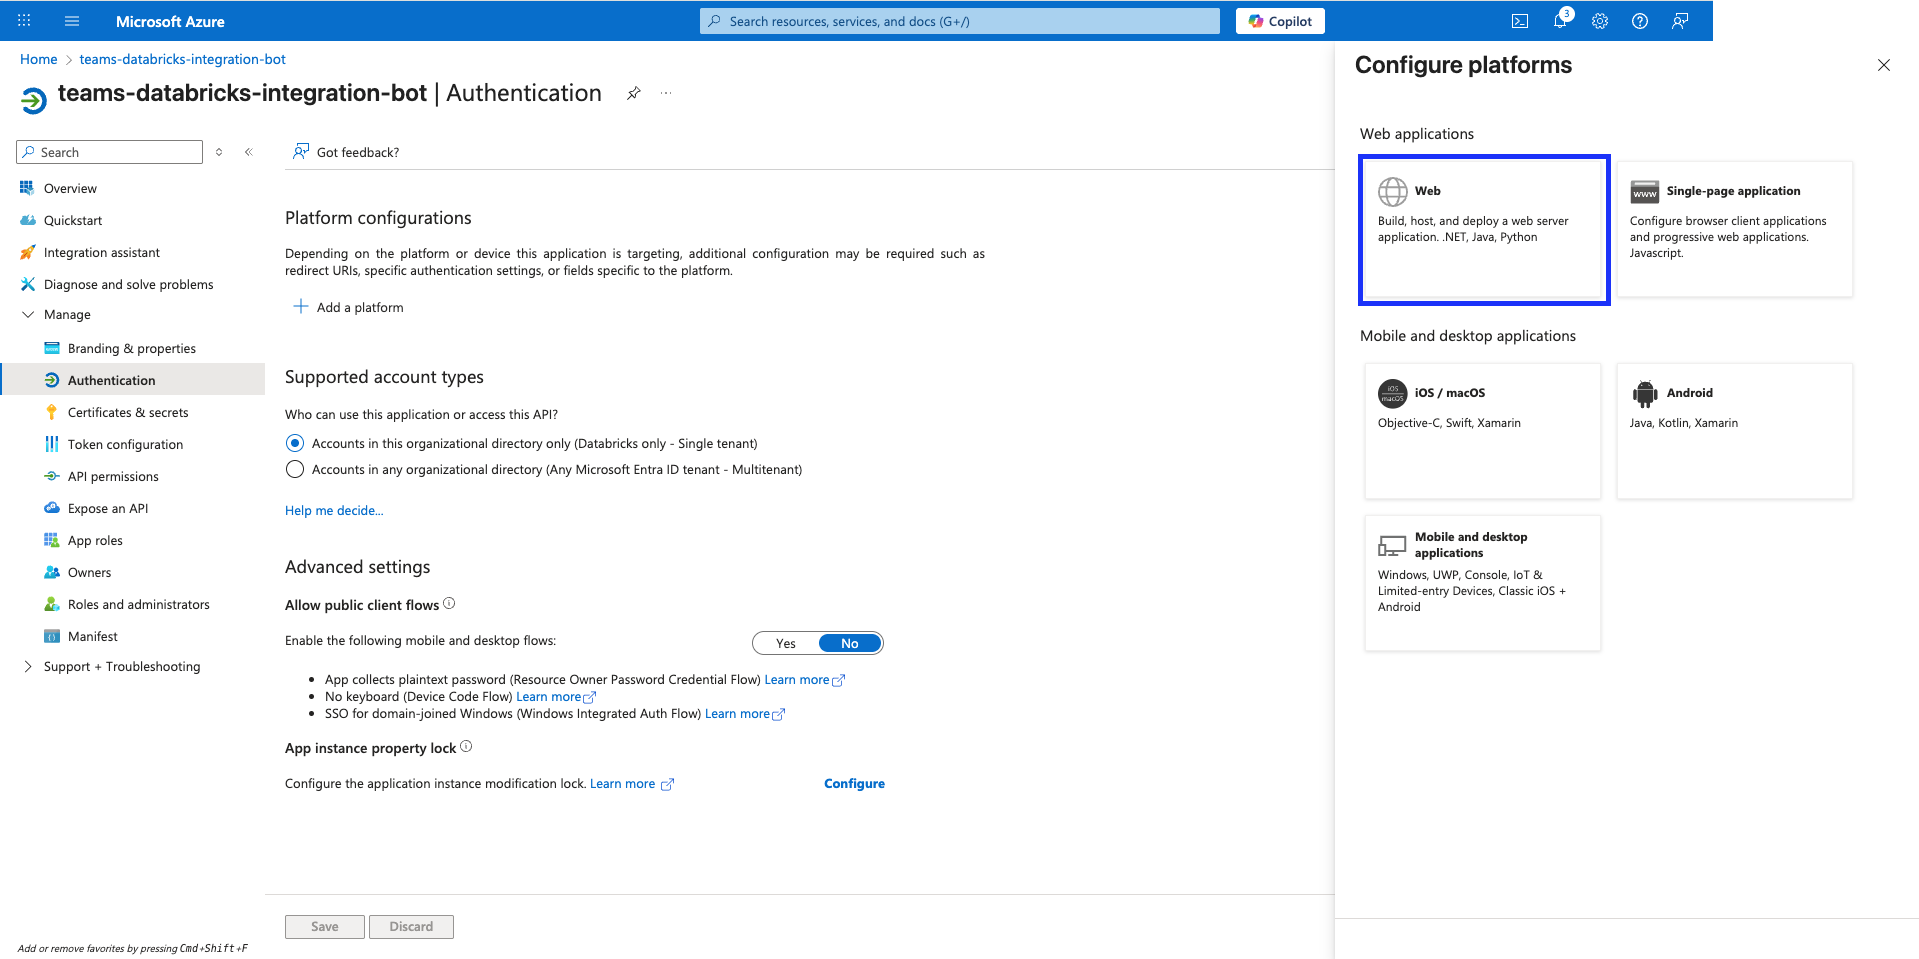The height and width of the screenshot is (959, 1919).
Task: Go to Home breadcrumb
Action: (x=39, y=59)
